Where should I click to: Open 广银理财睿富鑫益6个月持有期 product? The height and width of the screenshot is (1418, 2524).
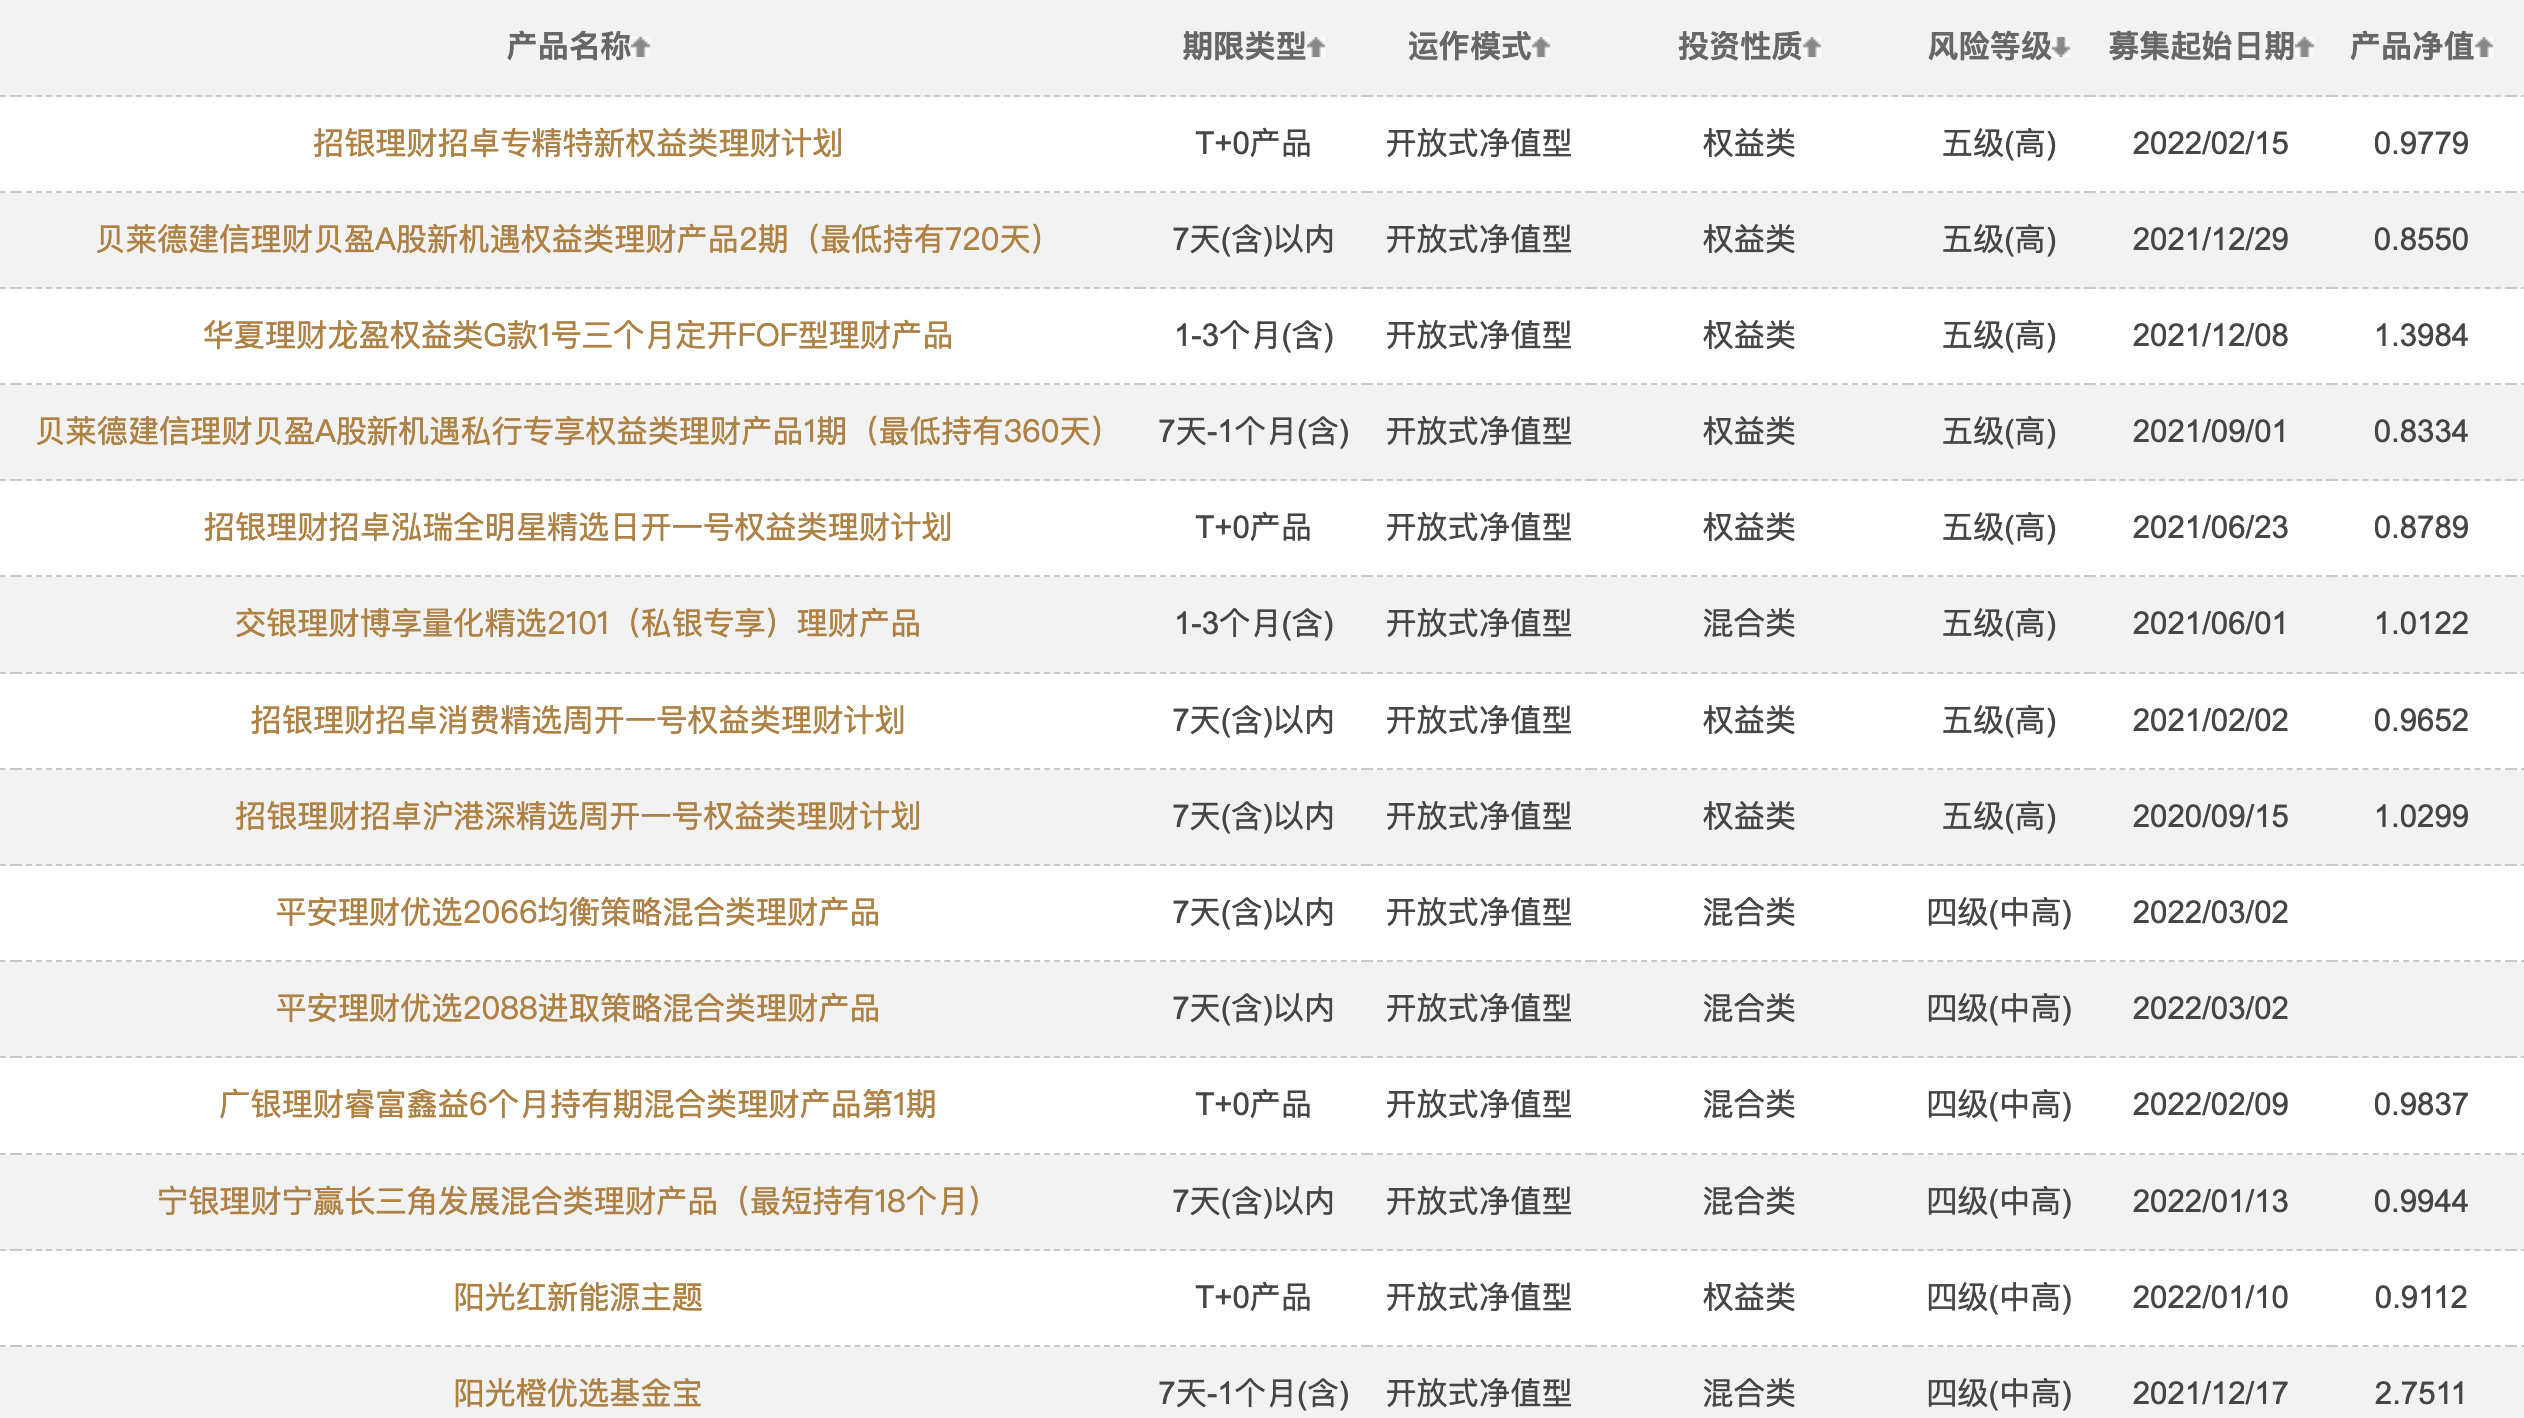(578, 1104)
